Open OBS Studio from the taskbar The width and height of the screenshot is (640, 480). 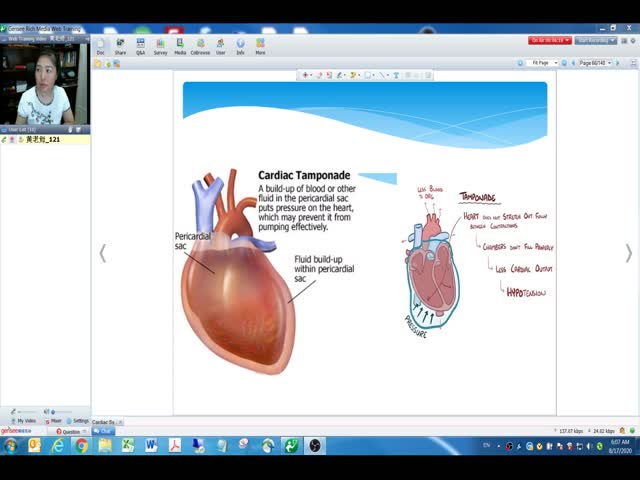coord(315,445)
